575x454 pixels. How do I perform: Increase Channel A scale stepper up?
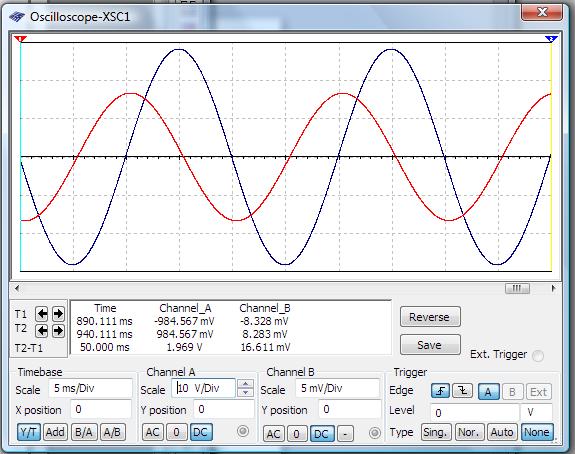tap(245, 384)
